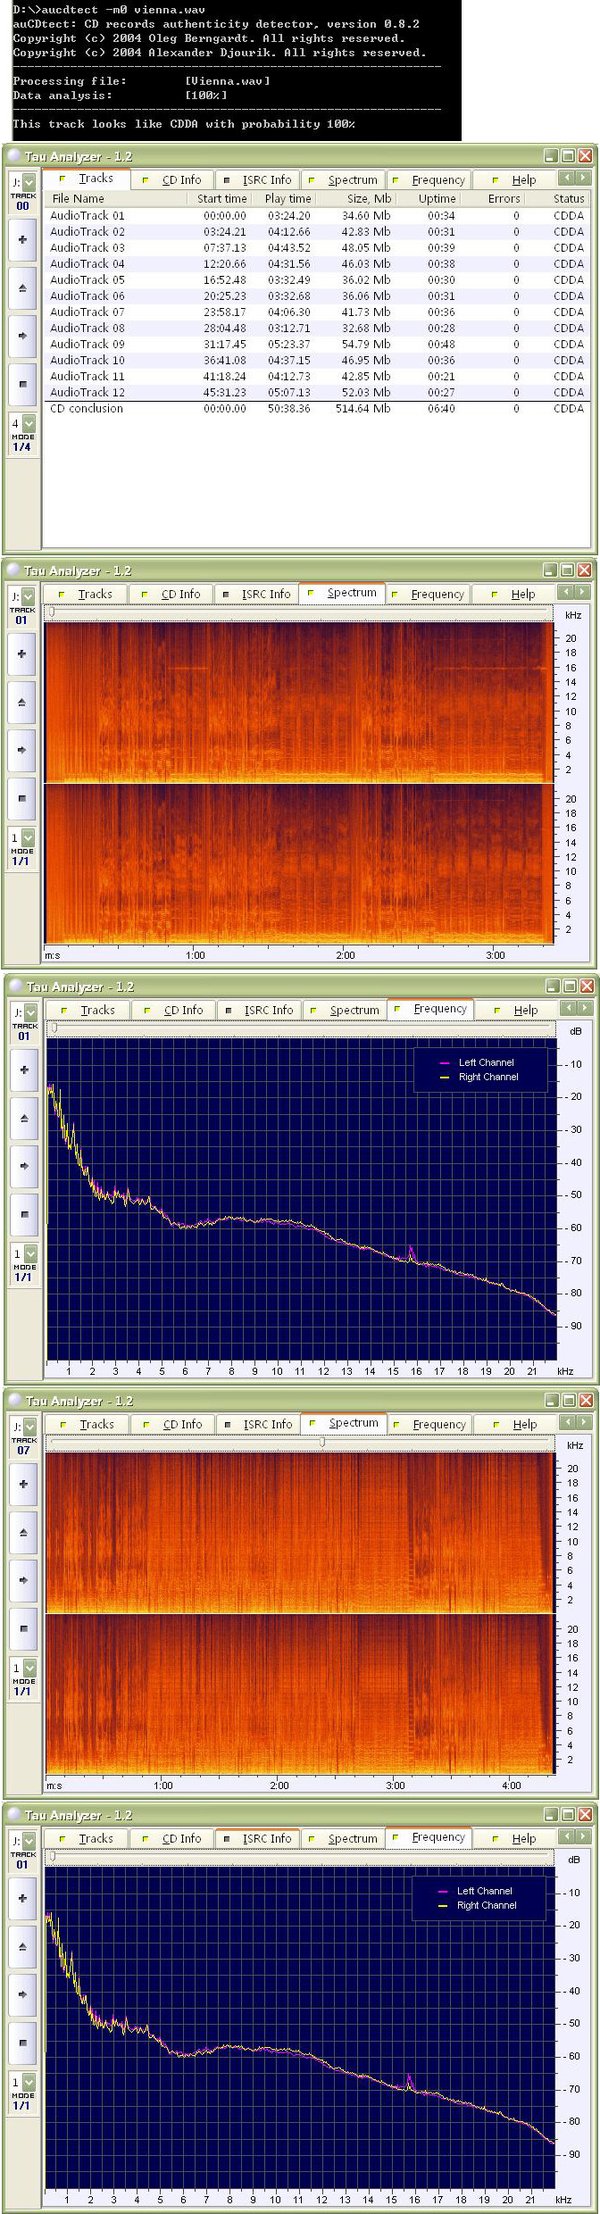Click right-arrow button in the last Frequency window
600x2214 pixels.
[x=23, y=1994]
